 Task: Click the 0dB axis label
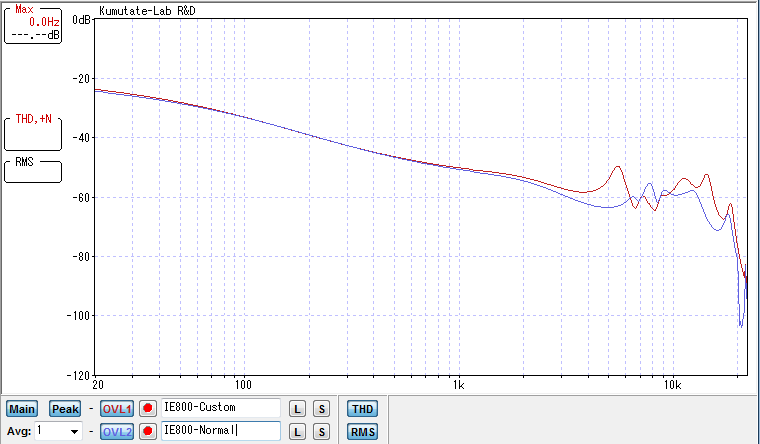click(81, 20)
